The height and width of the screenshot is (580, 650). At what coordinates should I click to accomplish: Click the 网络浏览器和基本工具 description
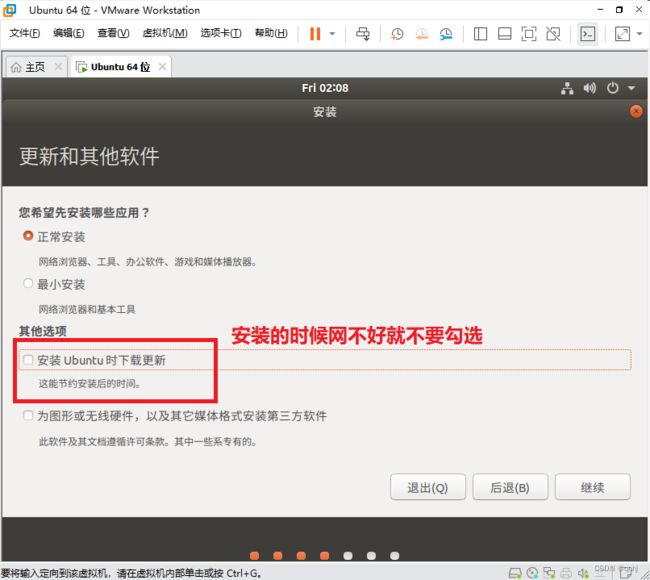pyautogui.click(x=87, y=309)
